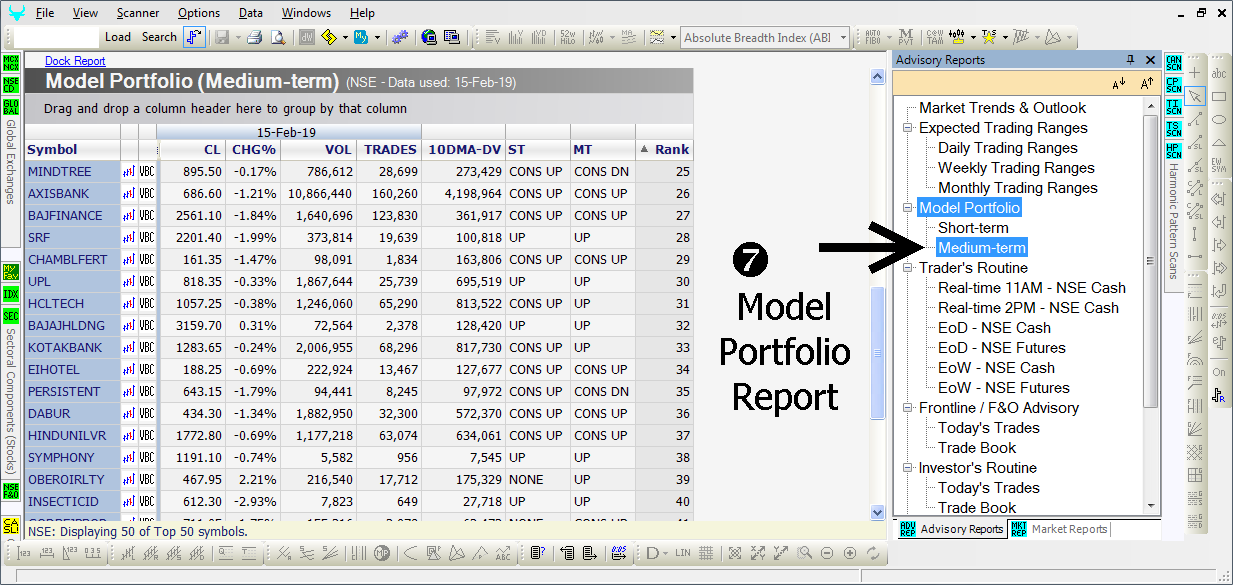Click the zoom in plus icon in bottom toolbar
Viewport: 1233px width, 585px height.
pos(850,553)
